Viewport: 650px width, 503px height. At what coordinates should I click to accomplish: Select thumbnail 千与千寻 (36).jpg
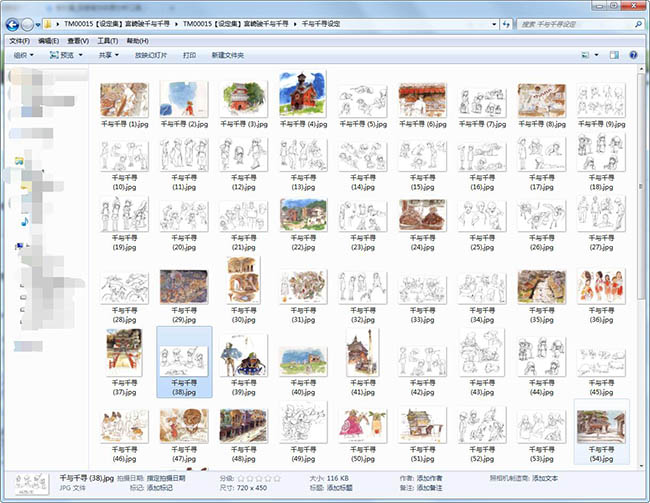click(601, 286)
